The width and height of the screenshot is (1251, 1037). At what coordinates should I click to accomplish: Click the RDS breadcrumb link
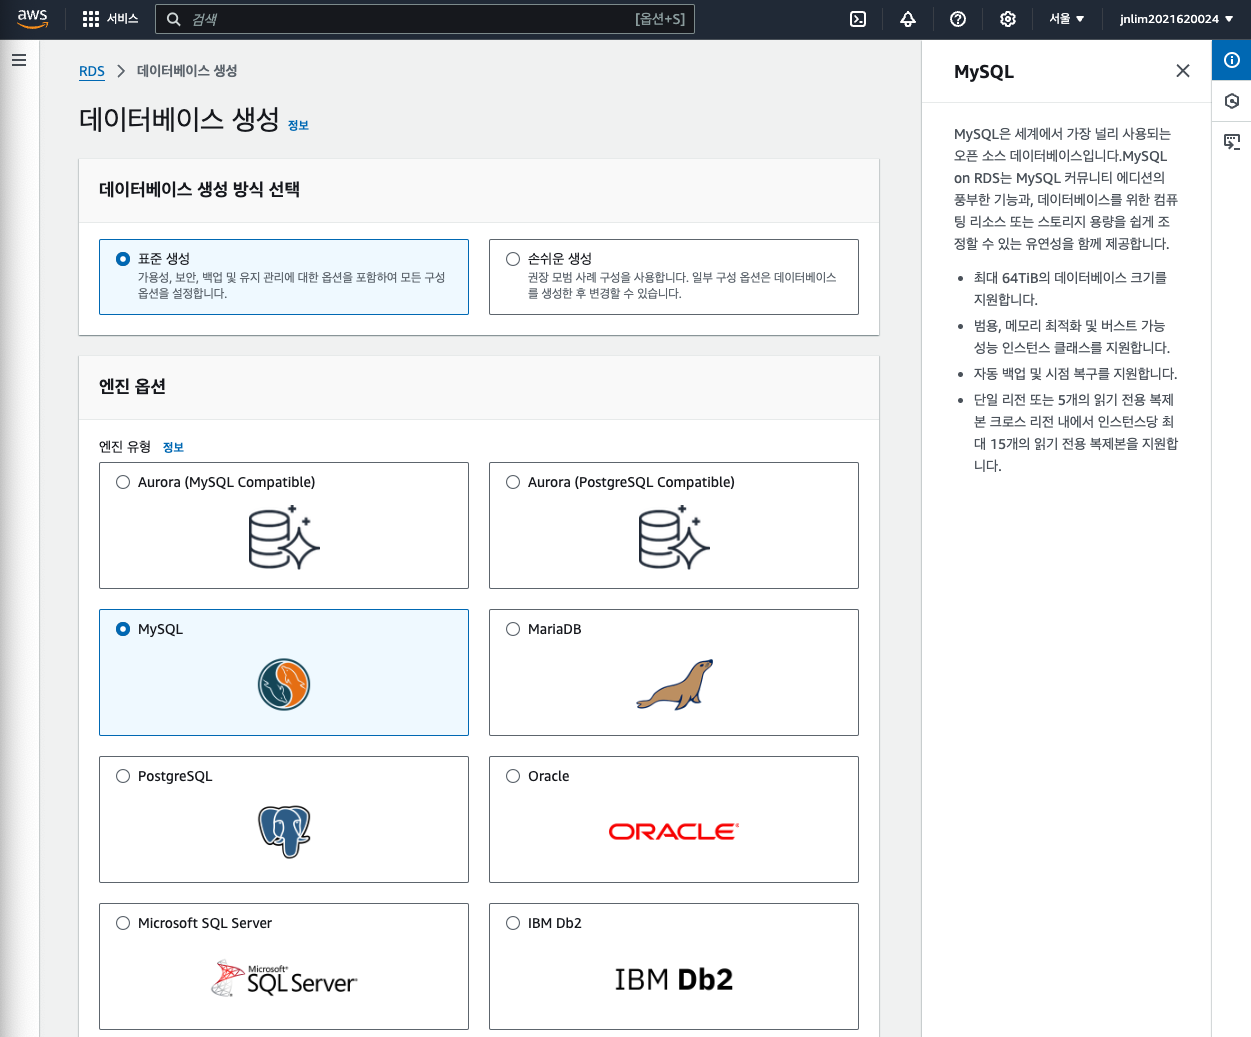coord(92,71)
